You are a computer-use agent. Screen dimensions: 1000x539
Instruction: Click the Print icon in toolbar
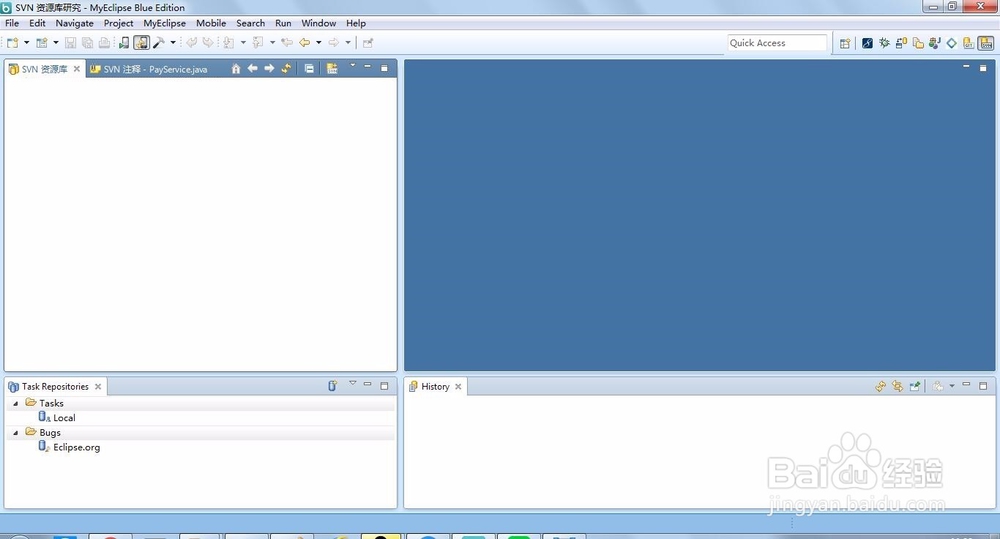click(x=104, y=43)
